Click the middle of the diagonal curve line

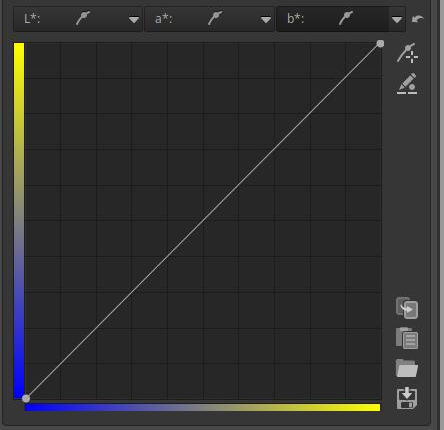click(x=203, y=221)
